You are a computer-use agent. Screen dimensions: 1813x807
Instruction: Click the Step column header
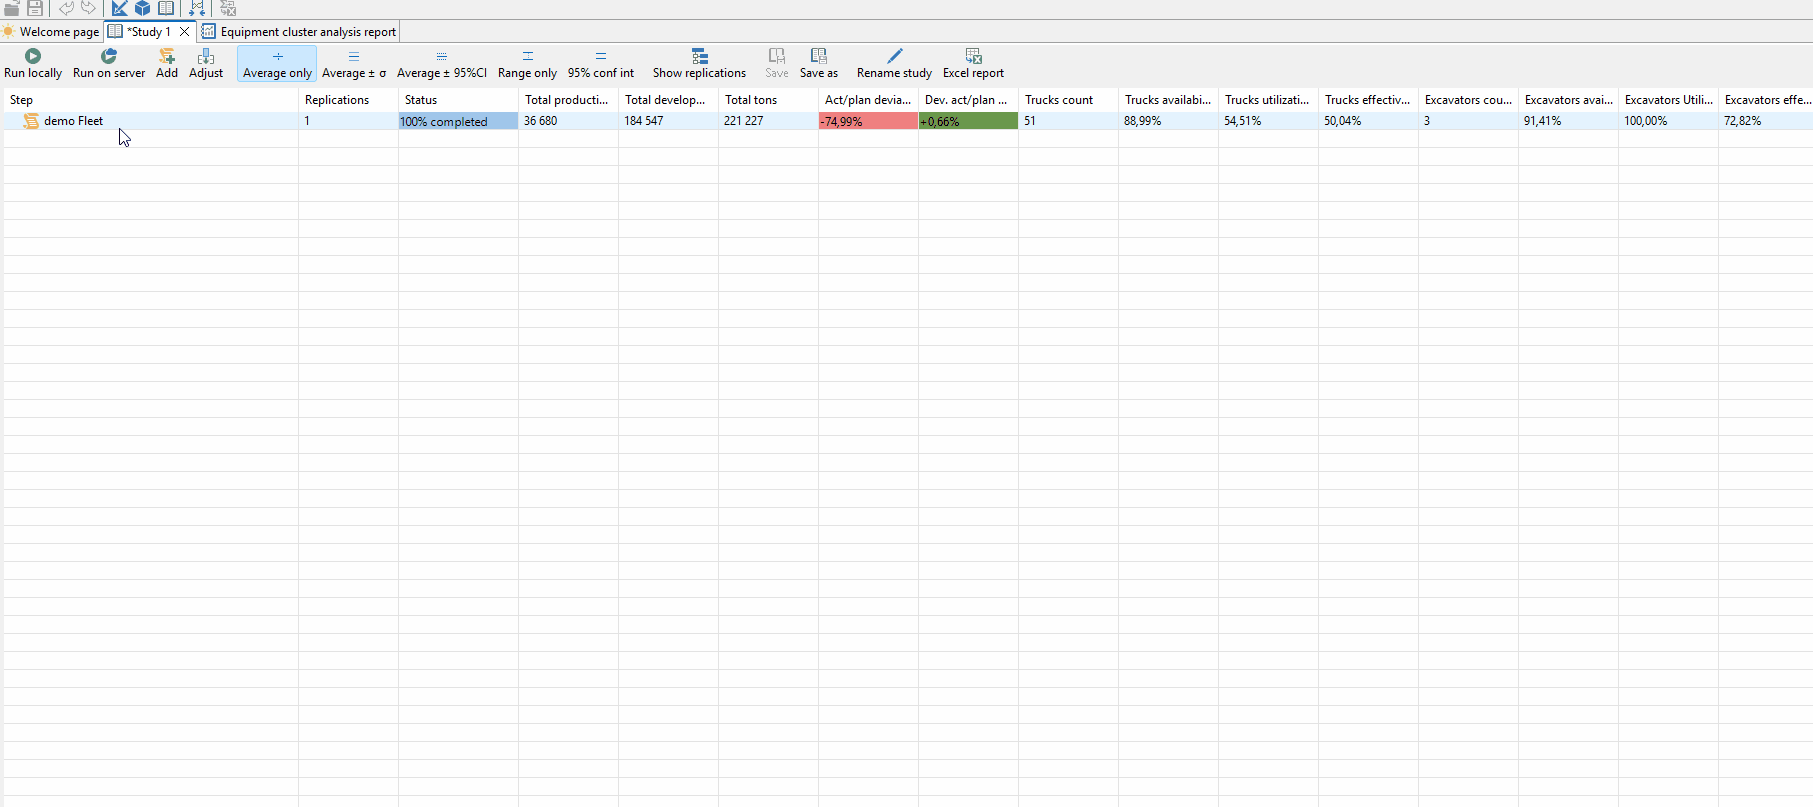coord(150,100)
